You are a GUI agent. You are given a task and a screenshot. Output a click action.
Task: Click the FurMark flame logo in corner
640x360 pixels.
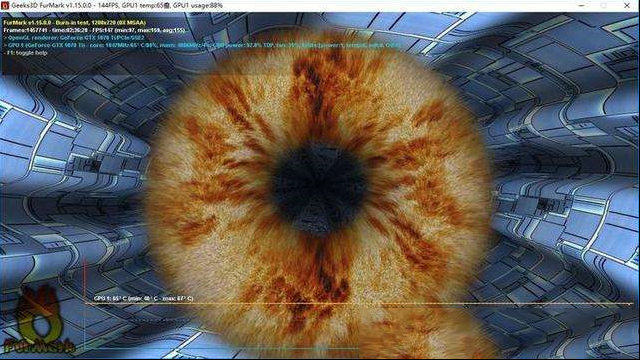point(39,320)
